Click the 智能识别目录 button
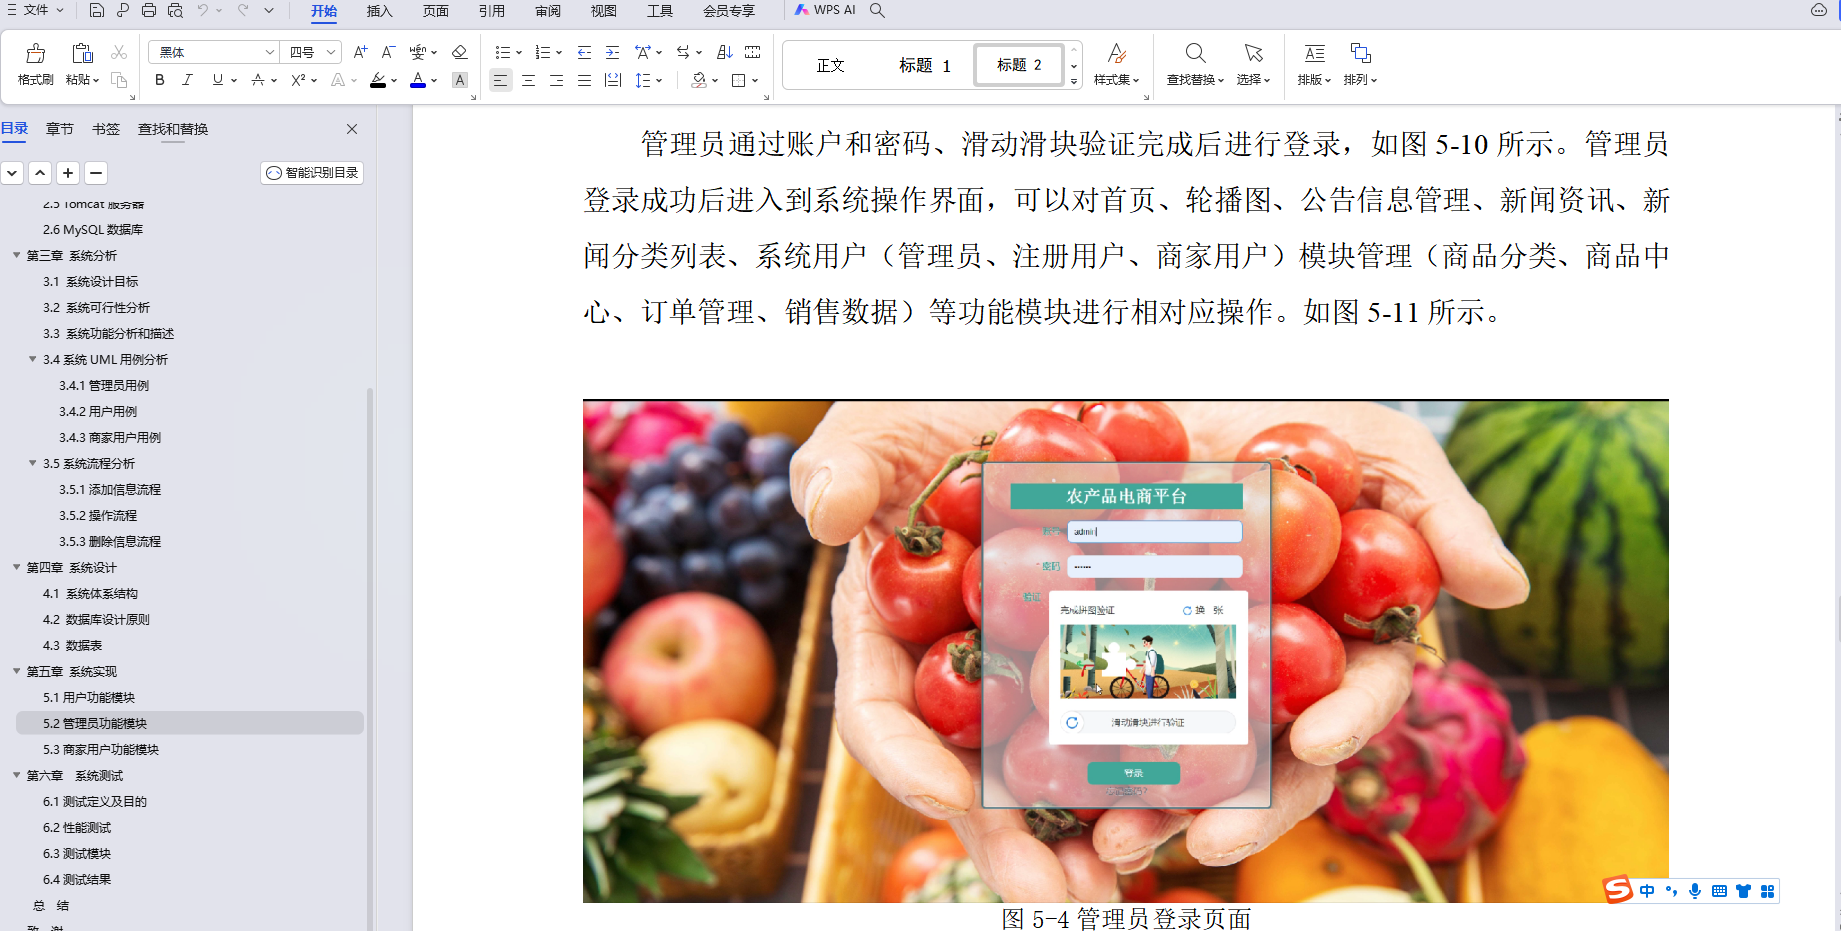This screenshot has height=931, width=1841. [x=311, y=172]
